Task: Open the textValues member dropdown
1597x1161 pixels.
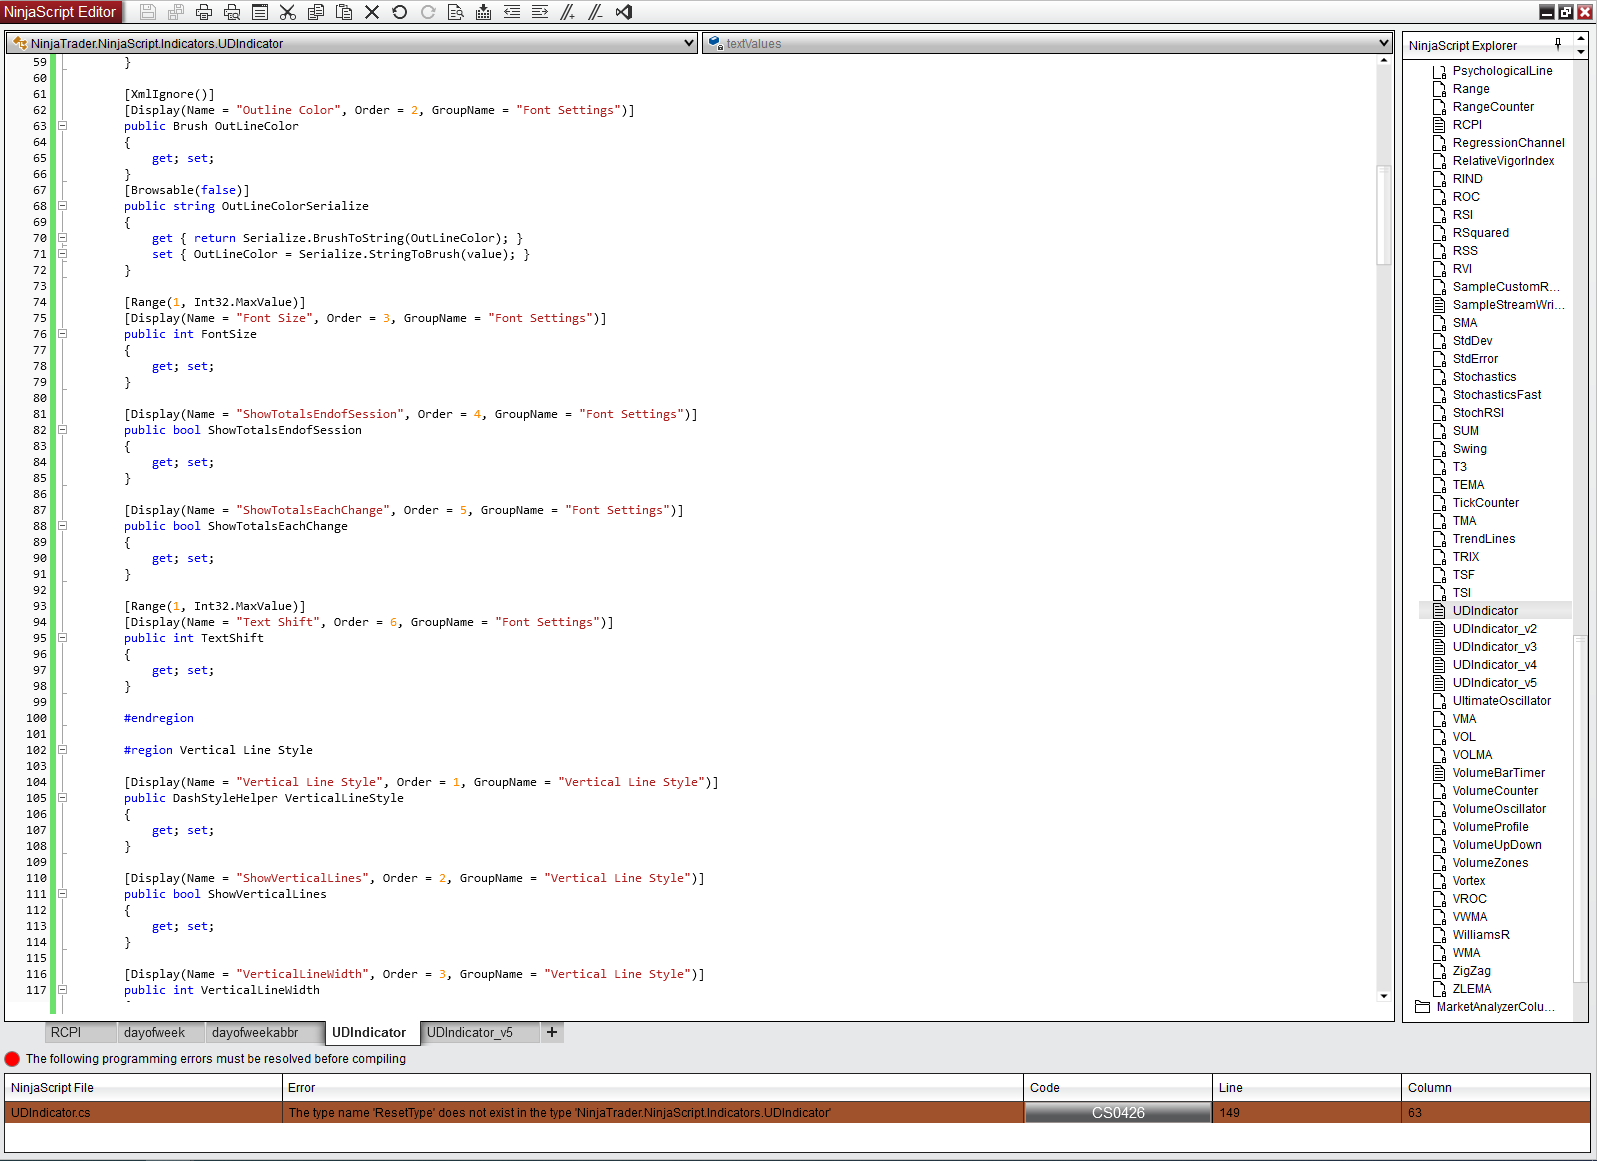Action: [x=1047, y=43]
